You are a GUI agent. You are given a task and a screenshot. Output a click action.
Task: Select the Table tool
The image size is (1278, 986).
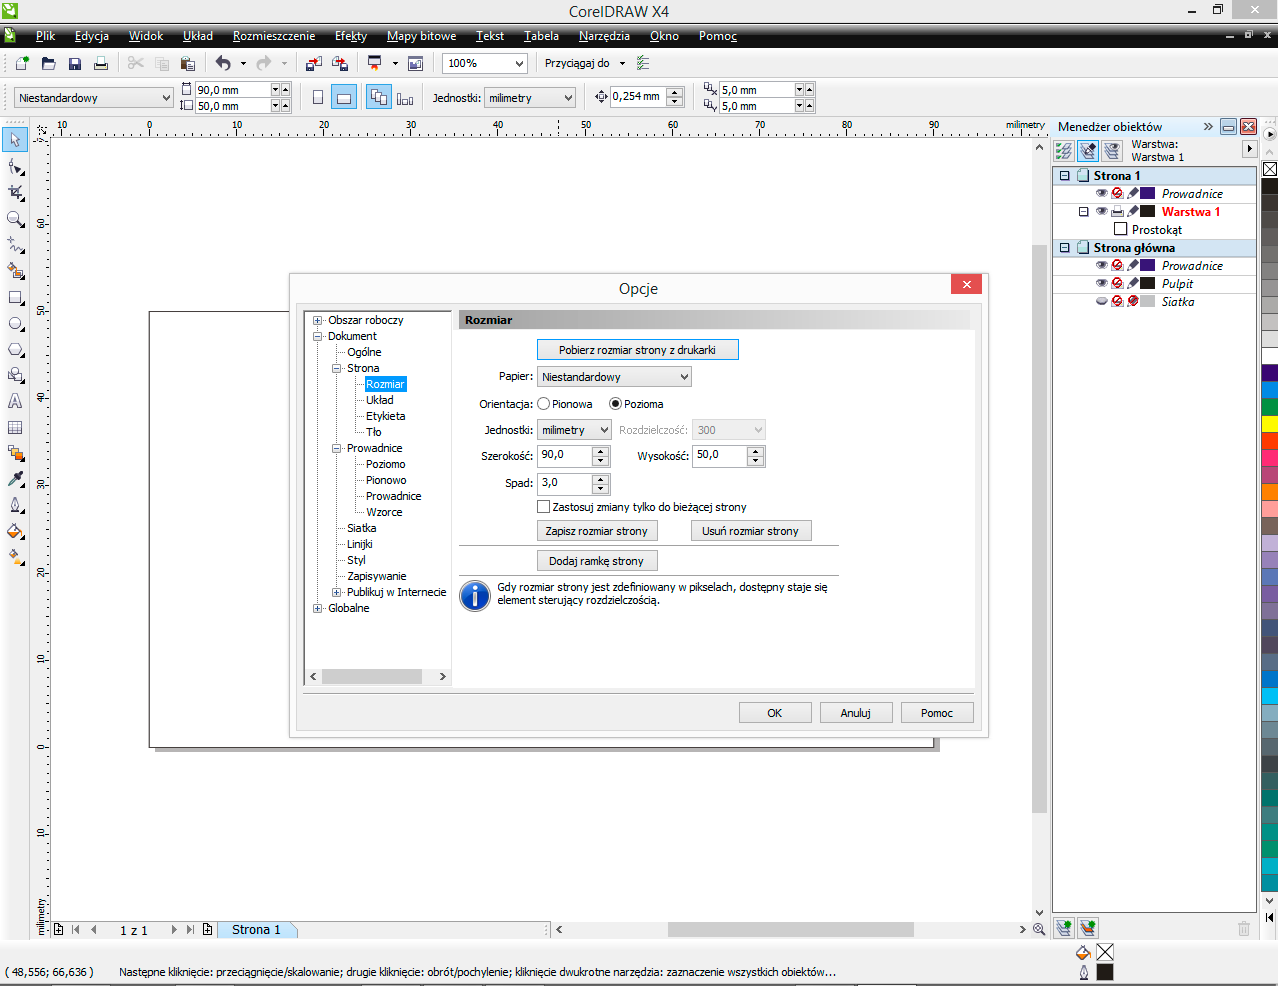[x=15, y=427]
